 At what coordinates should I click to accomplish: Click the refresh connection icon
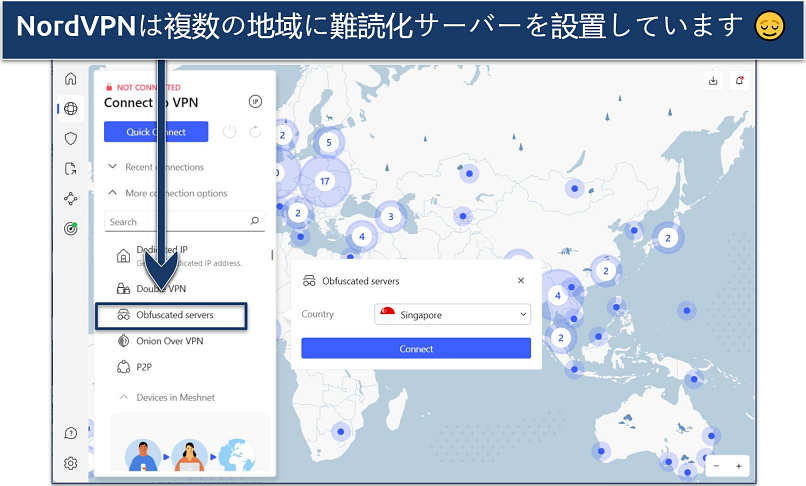[256, 132]
